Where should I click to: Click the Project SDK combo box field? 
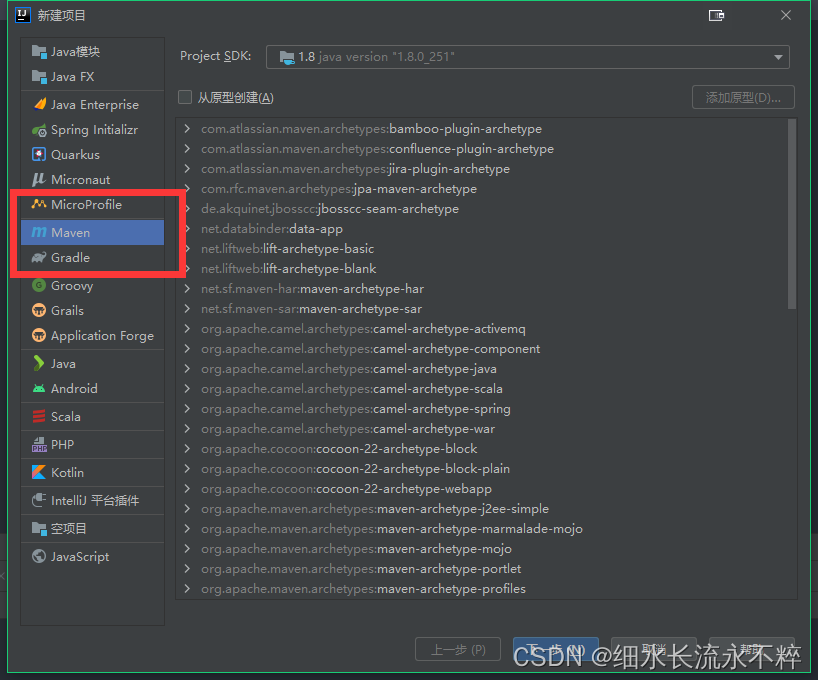click(x=527, y=57)
